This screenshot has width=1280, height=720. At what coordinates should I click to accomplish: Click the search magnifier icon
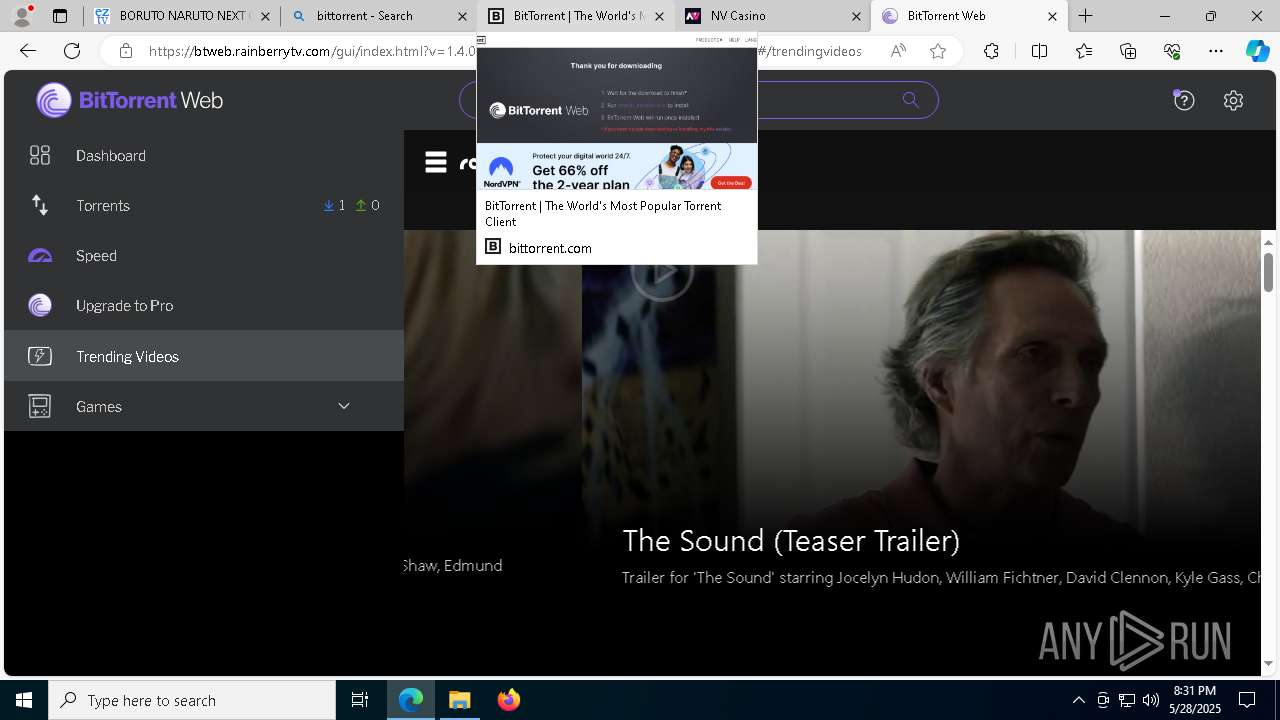click(x=910, y=100)
